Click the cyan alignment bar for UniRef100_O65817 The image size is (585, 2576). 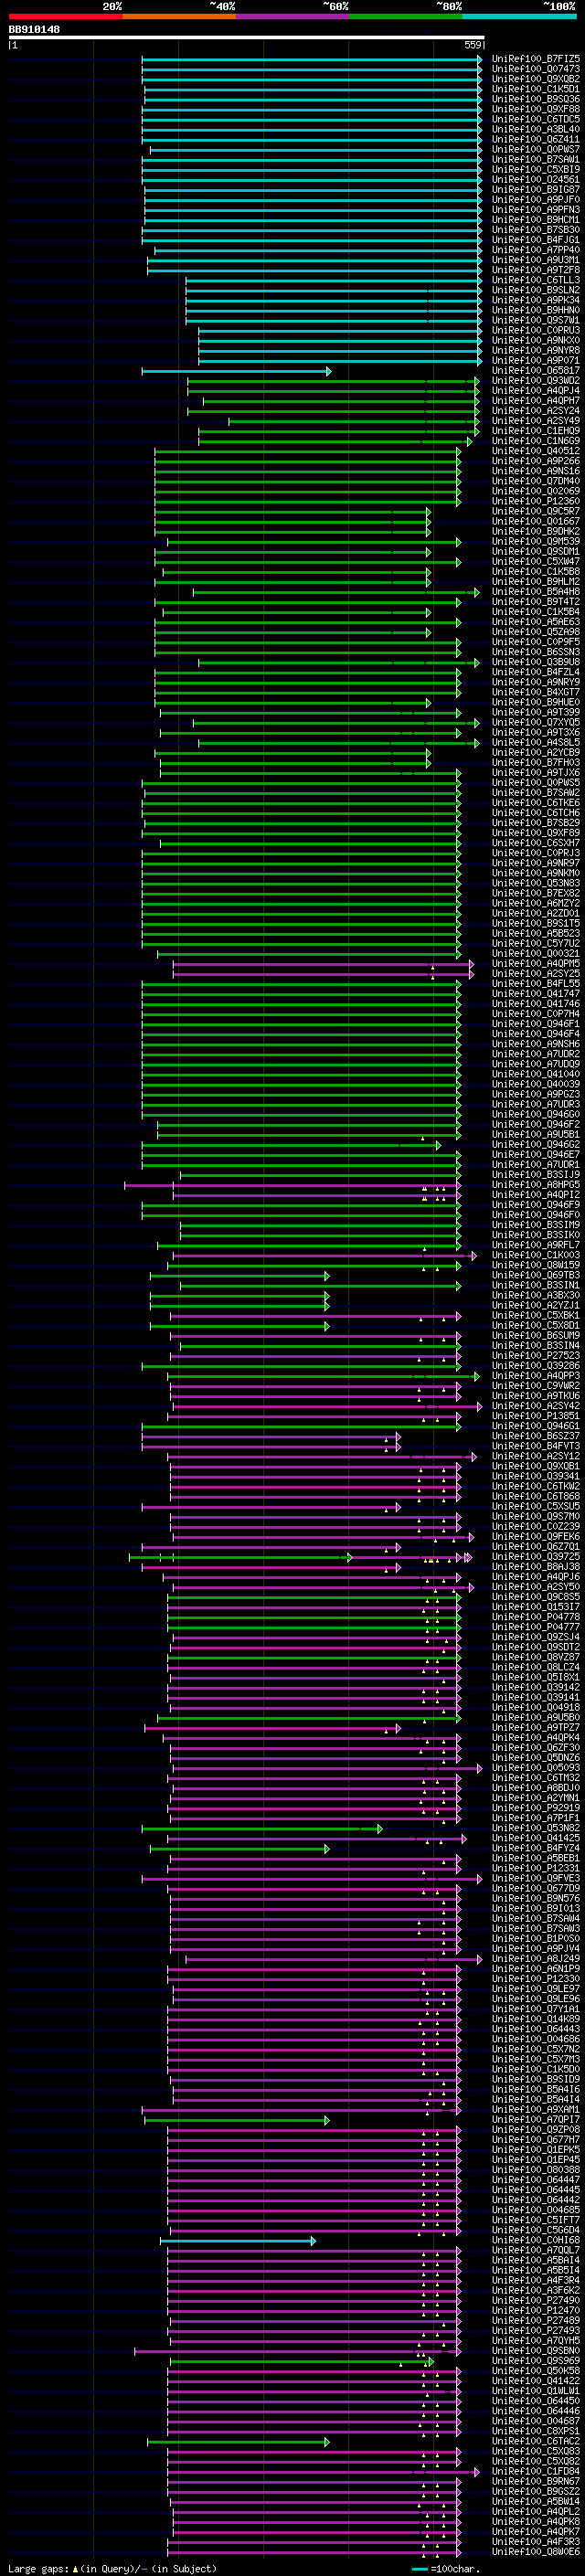click(x=236, y=371)
